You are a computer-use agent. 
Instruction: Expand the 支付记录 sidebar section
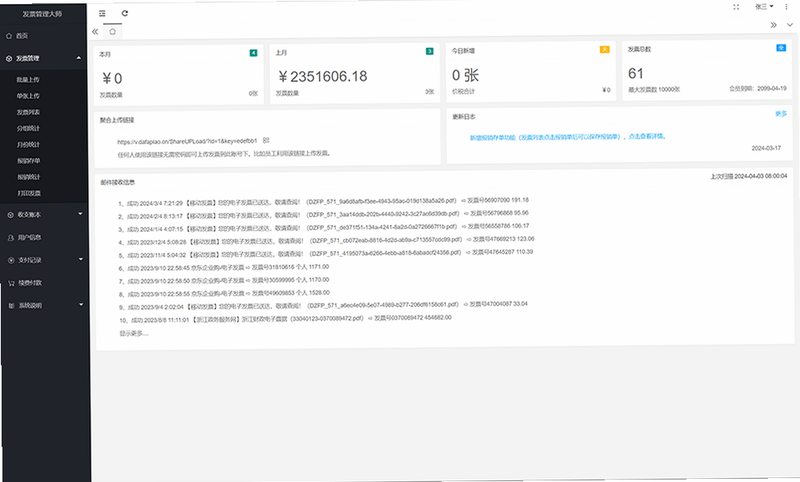[44, 260]
